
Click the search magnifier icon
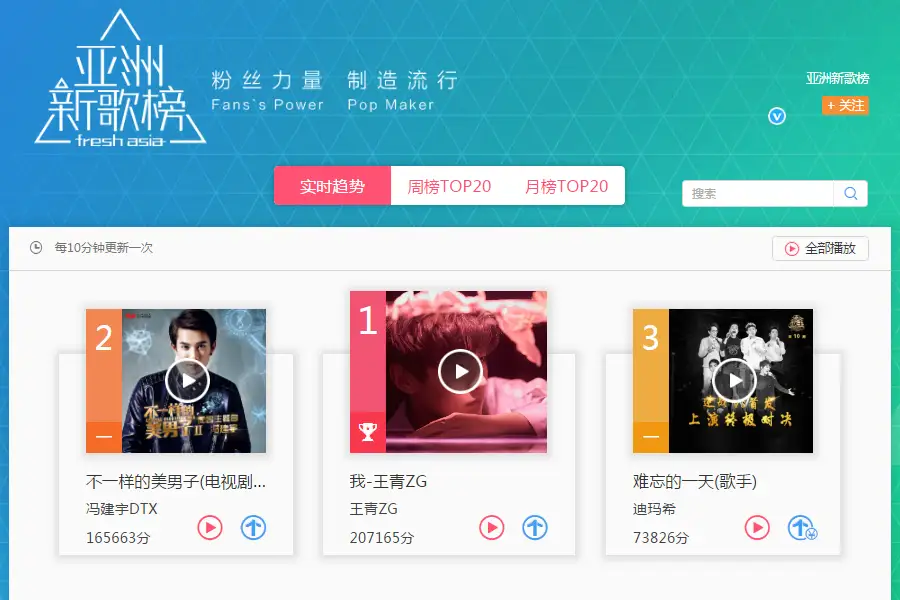pos(851,193)
